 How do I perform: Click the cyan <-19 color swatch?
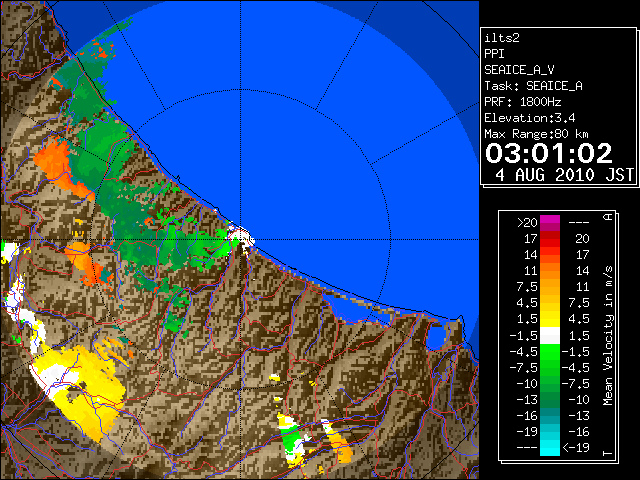[x=550, y=448]
